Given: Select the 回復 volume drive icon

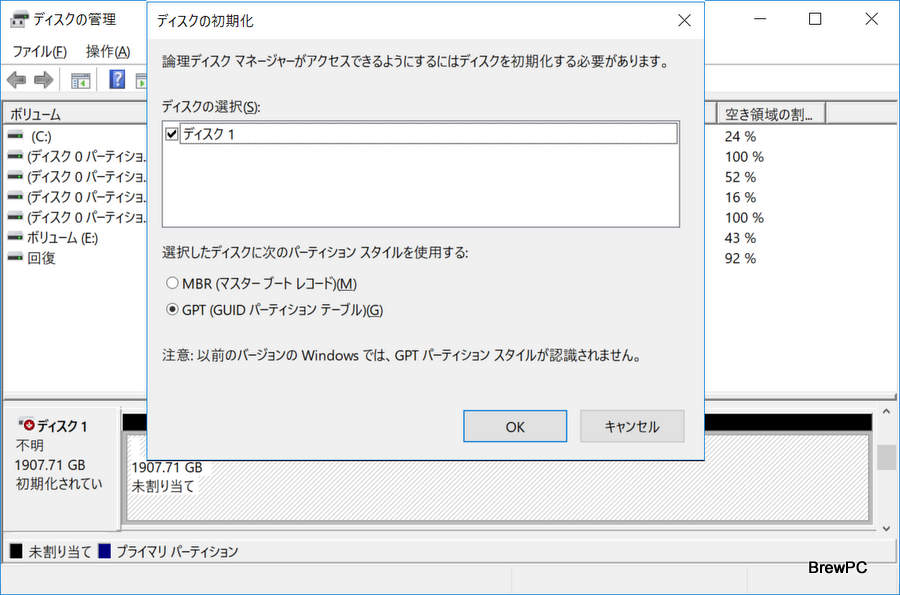Looking at the screenshot, I should [15, 258].
